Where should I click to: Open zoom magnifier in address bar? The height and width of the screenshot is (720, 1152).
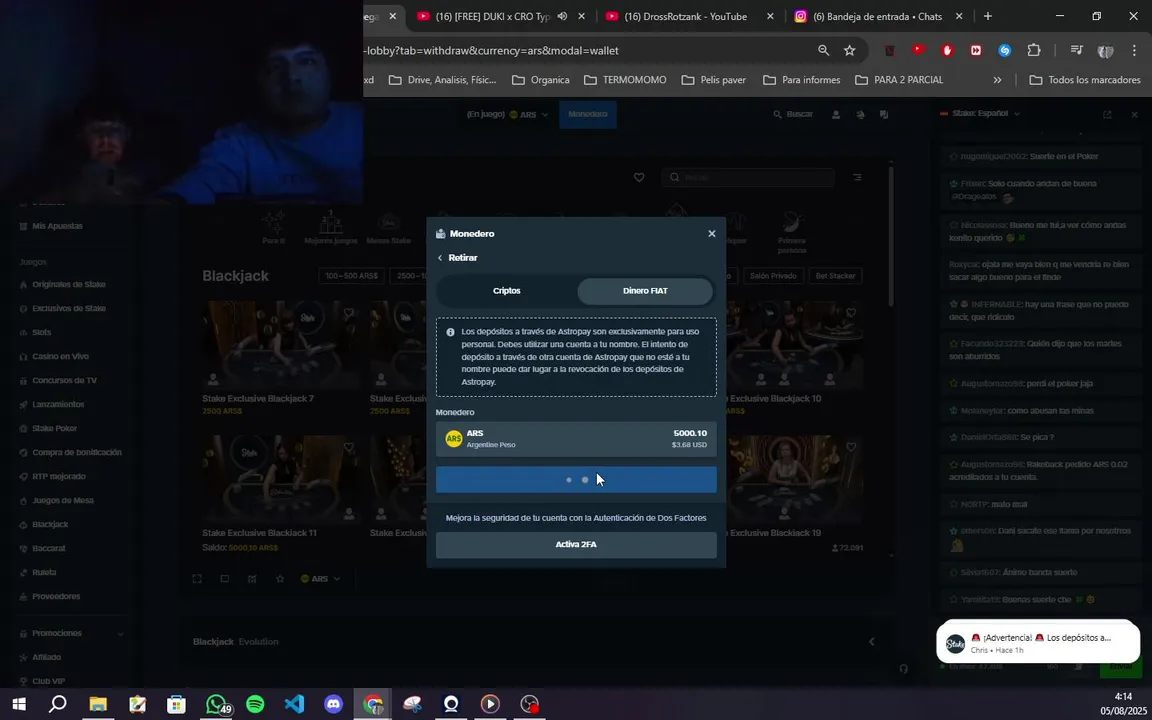824,51
